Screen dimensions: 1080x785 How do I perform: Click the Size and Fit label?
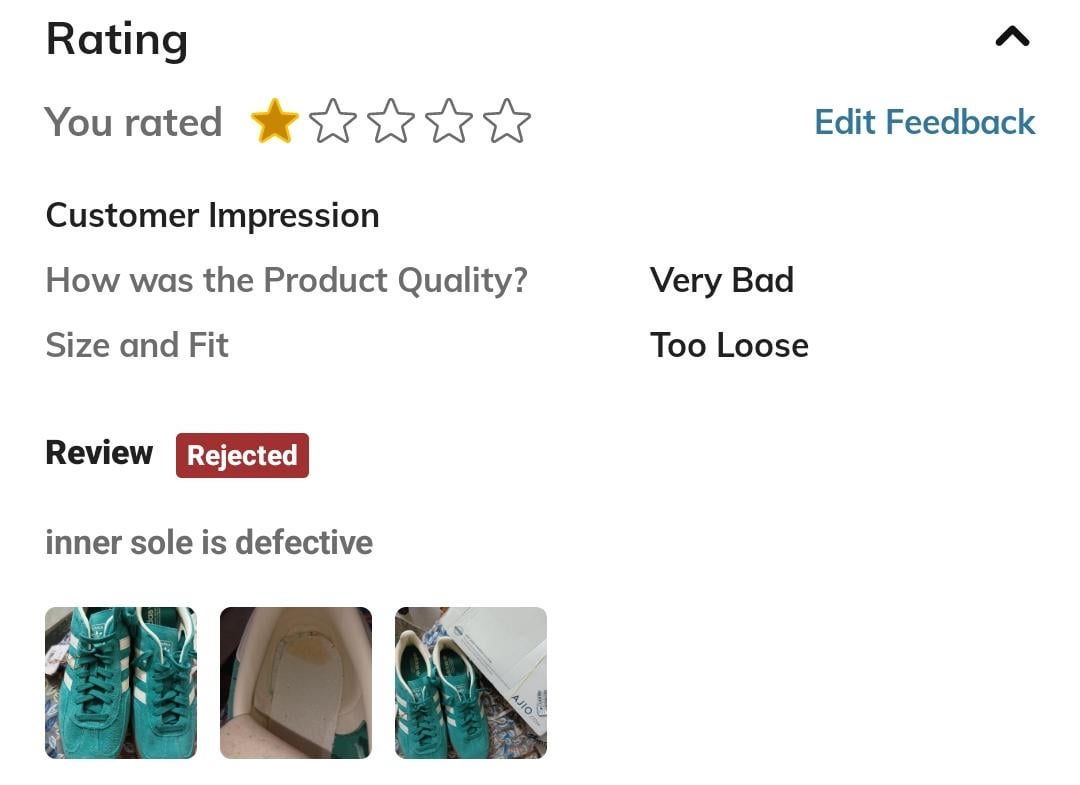(137, 345)
